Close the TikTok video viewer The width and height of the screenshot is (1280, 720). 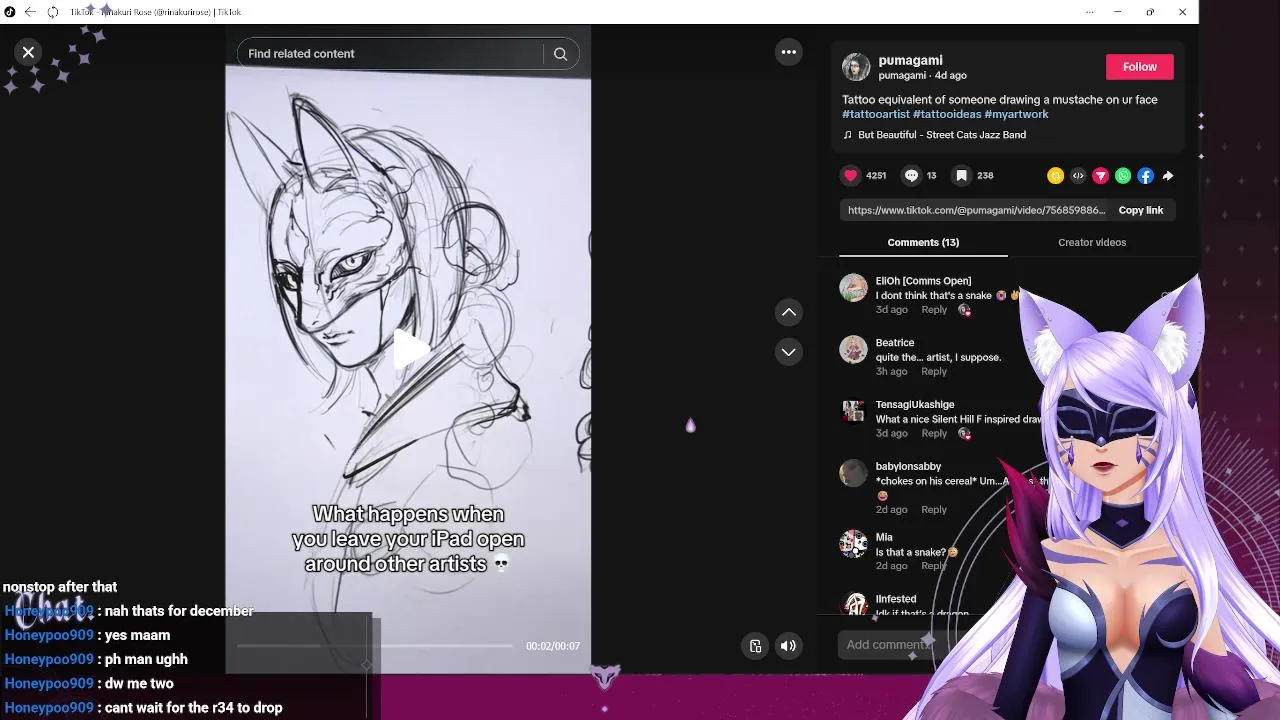tap(28, 52)
